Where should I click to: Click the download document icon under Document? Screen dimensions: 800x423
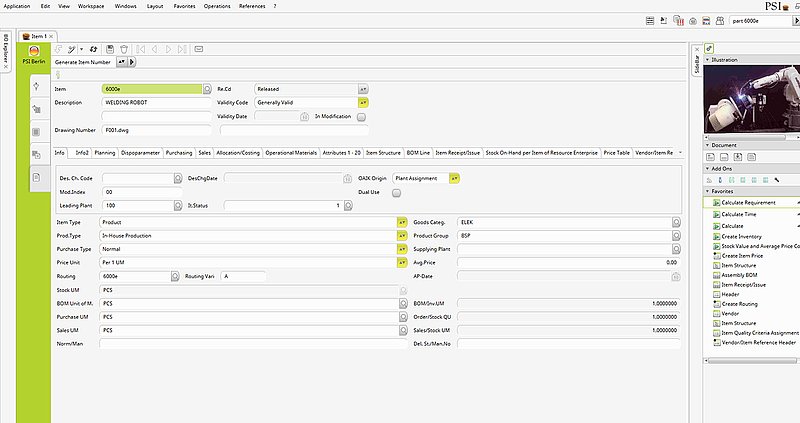click(738, 157)
